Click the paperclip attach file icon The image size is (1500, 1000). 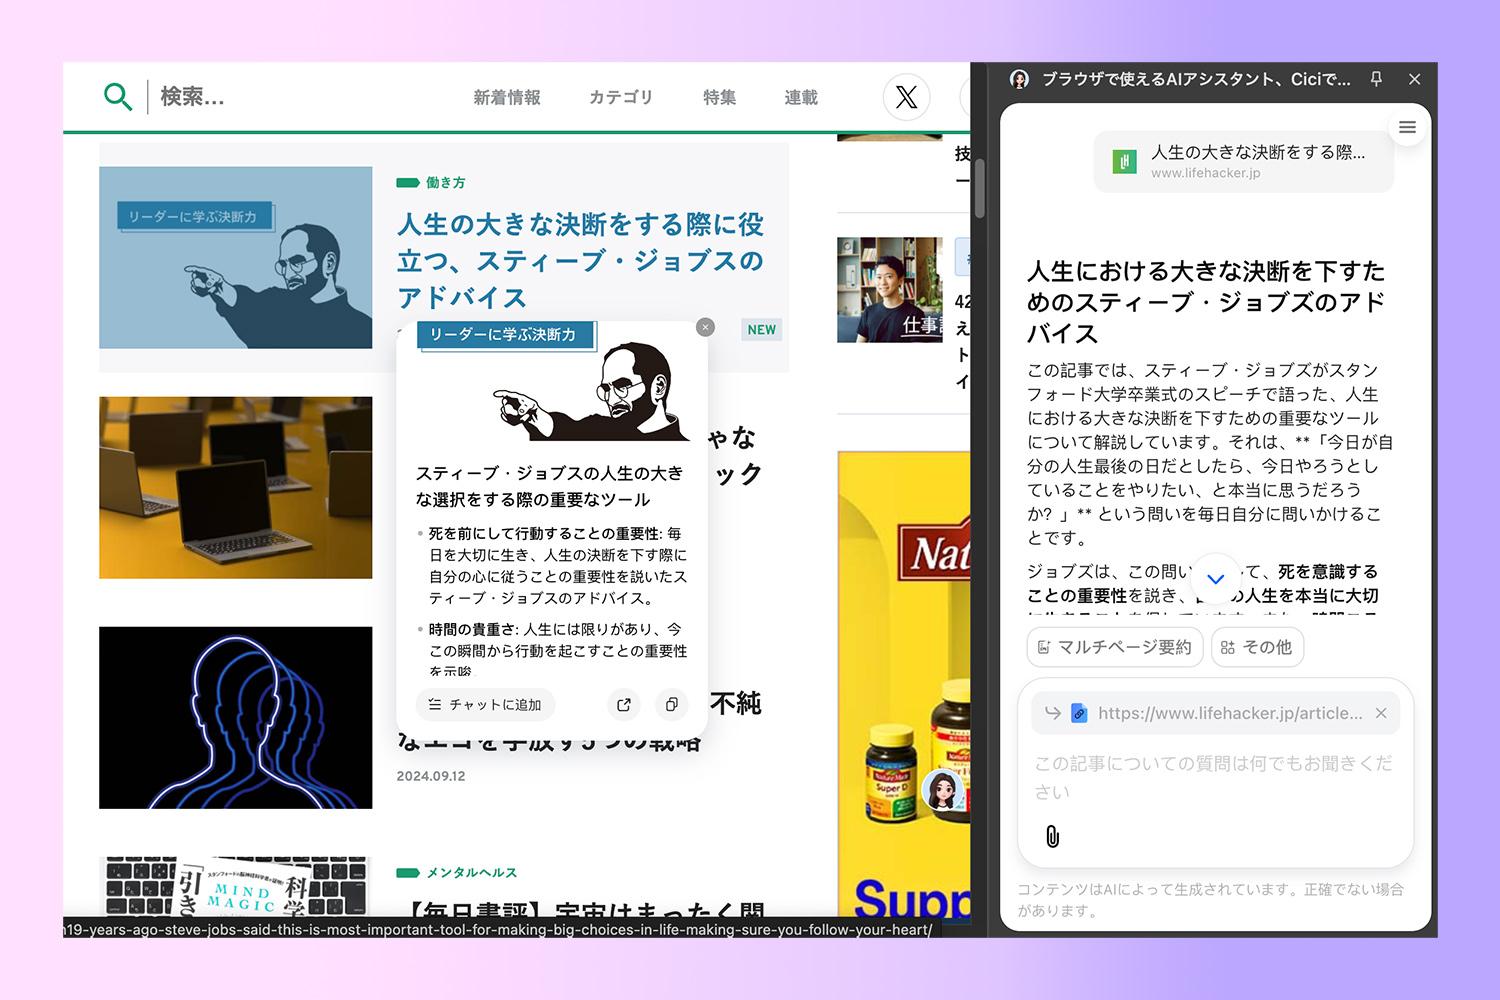point(1052,836)
